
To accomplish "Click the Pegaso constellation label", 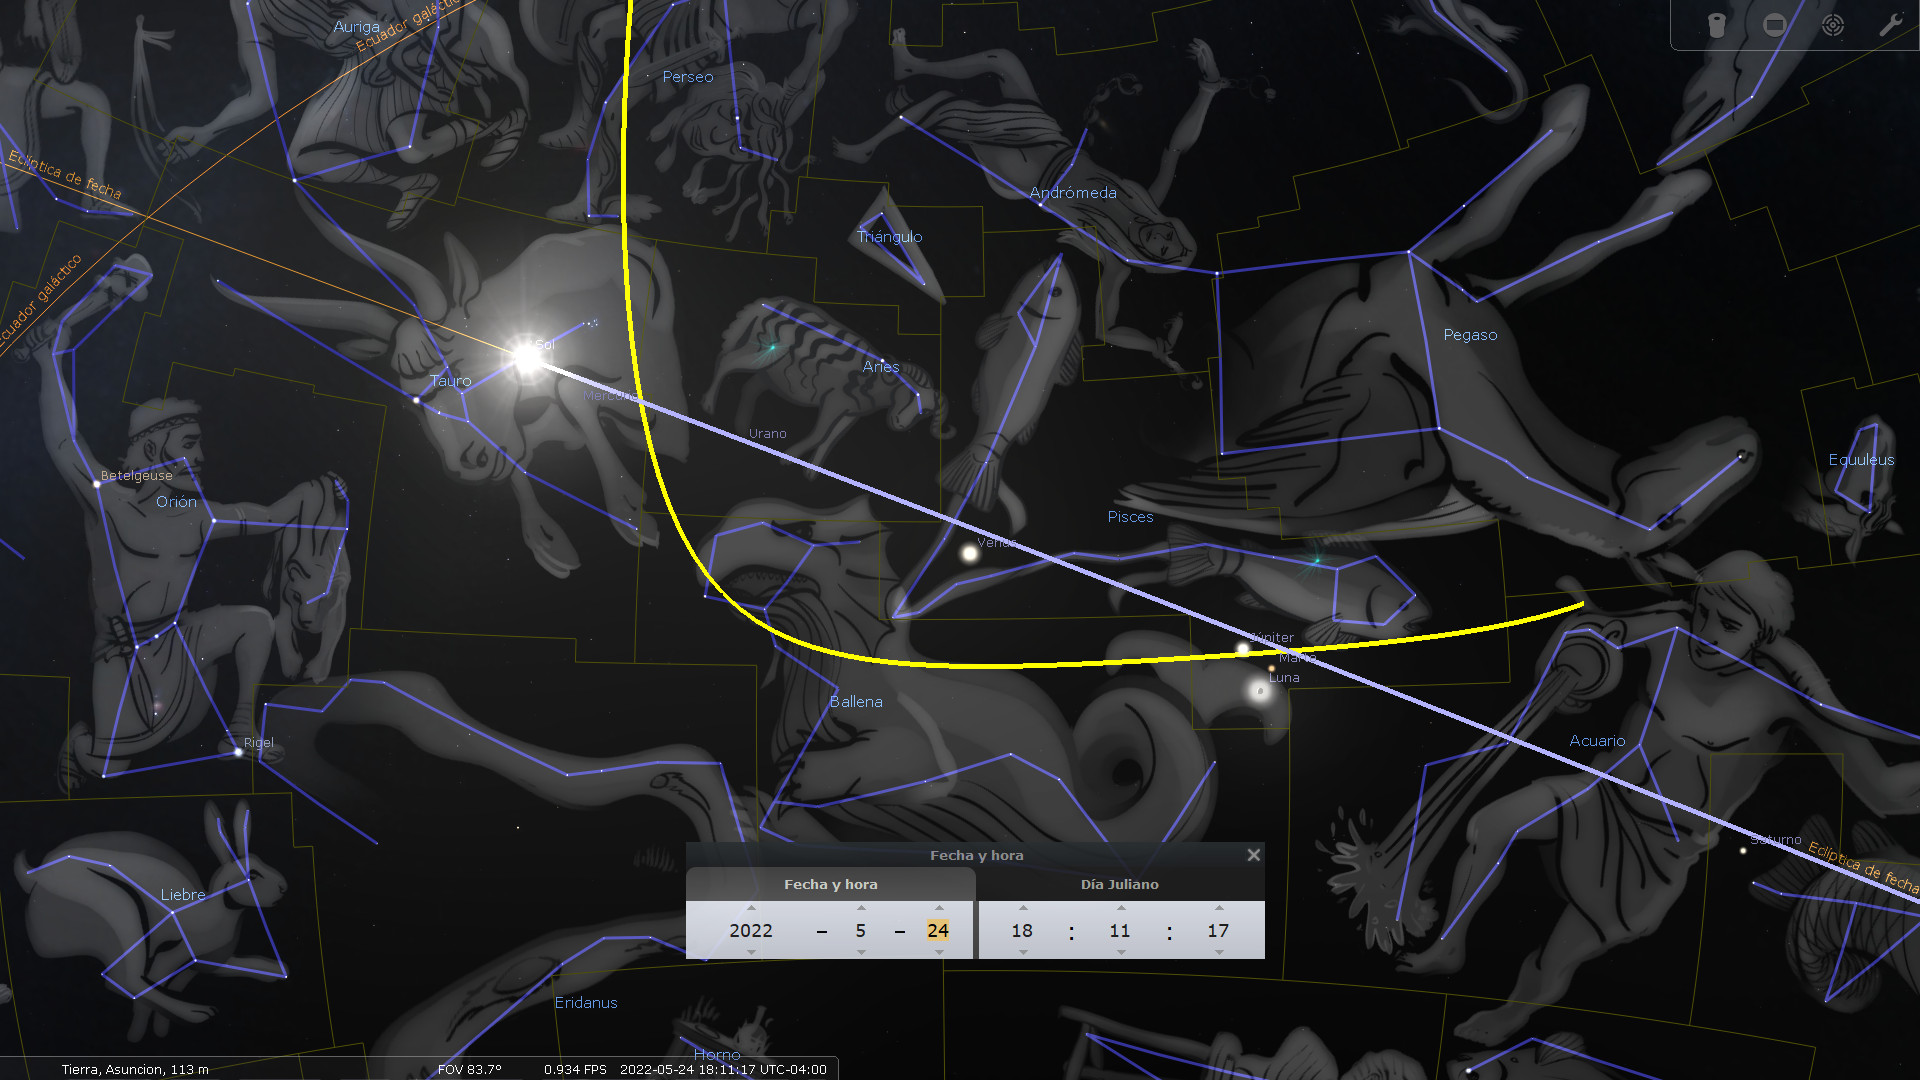I will coord(1470,335).
